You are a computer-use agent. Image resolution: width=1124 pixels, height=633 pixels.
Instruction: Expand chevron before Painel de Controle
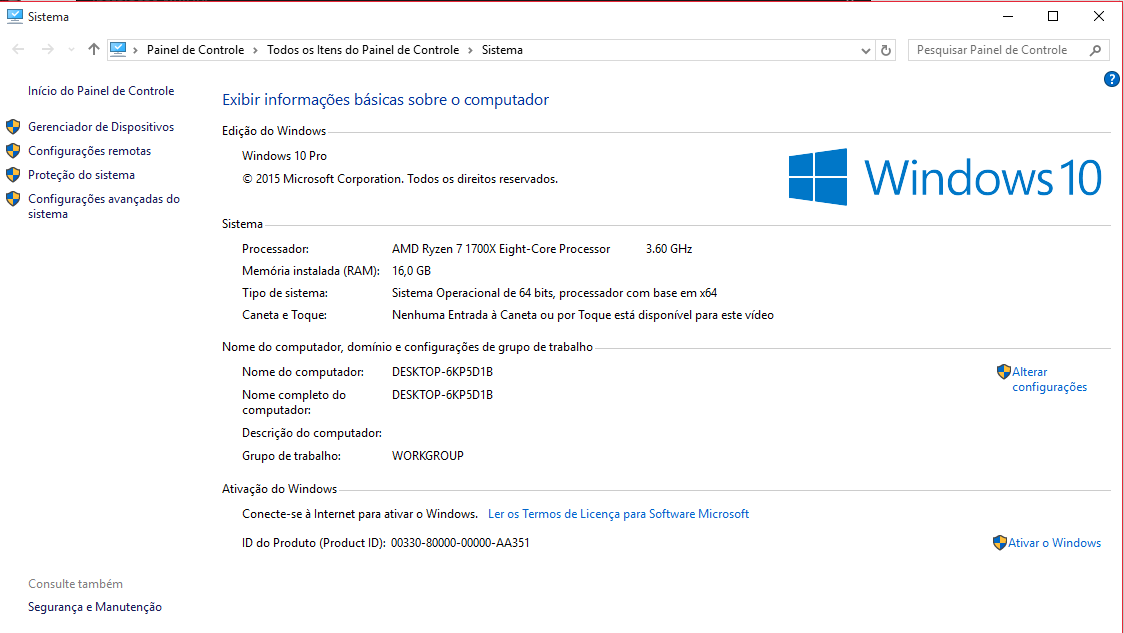(x=135, y=50)
